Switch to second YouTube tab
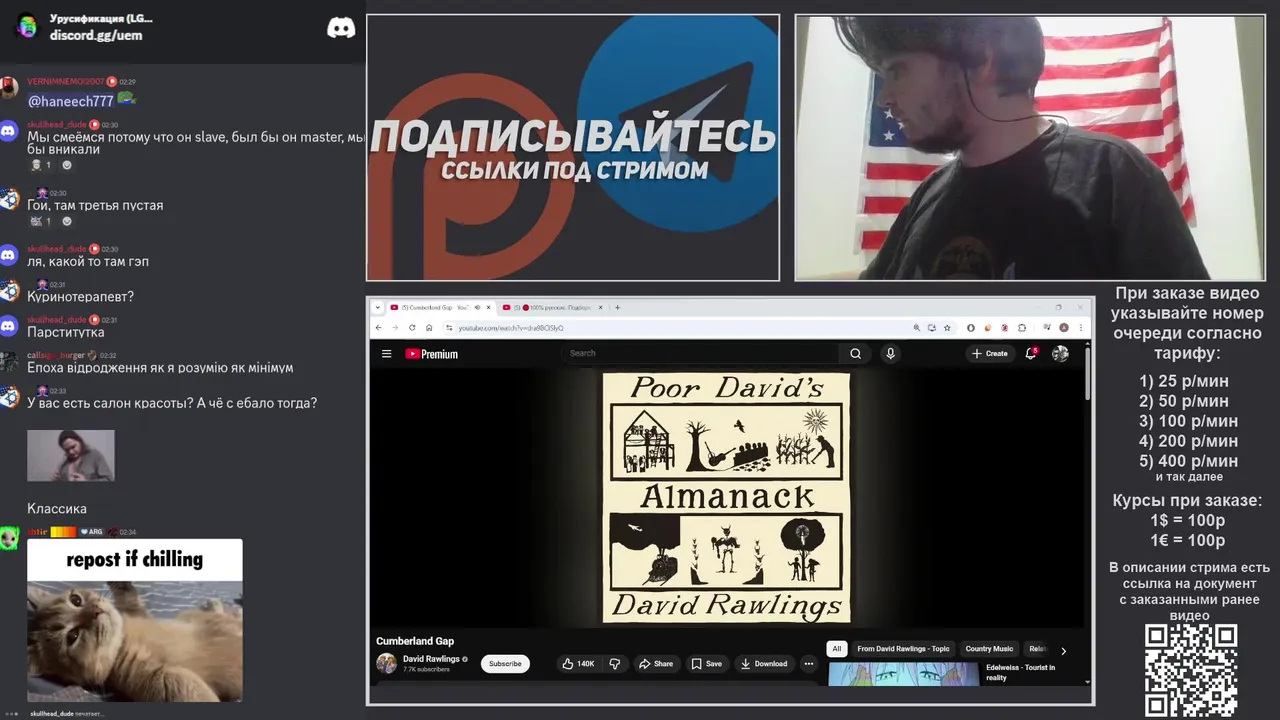Image resolution: width=1280 pixels, height=720 pixels. click(552, 308)
